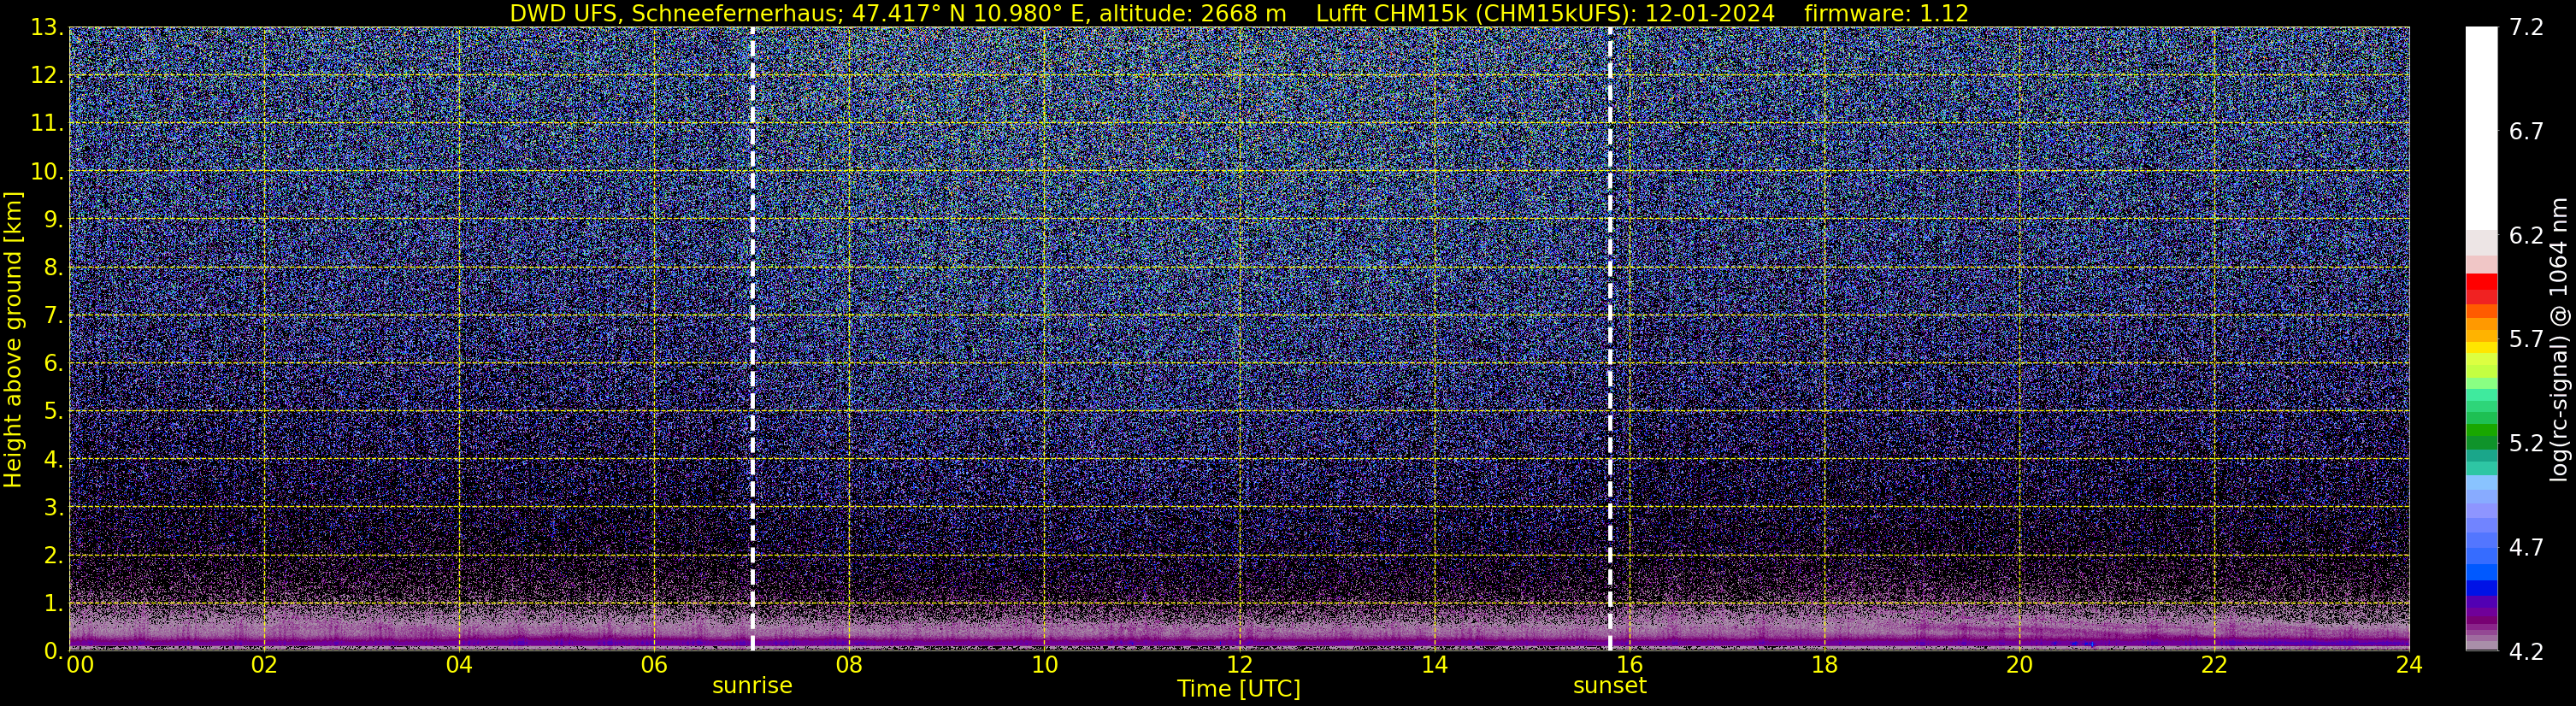The height and width of the screenshot is (706, 2576).
Task: Click the white dashed sunrise marker line
Action: pos(752,338)
